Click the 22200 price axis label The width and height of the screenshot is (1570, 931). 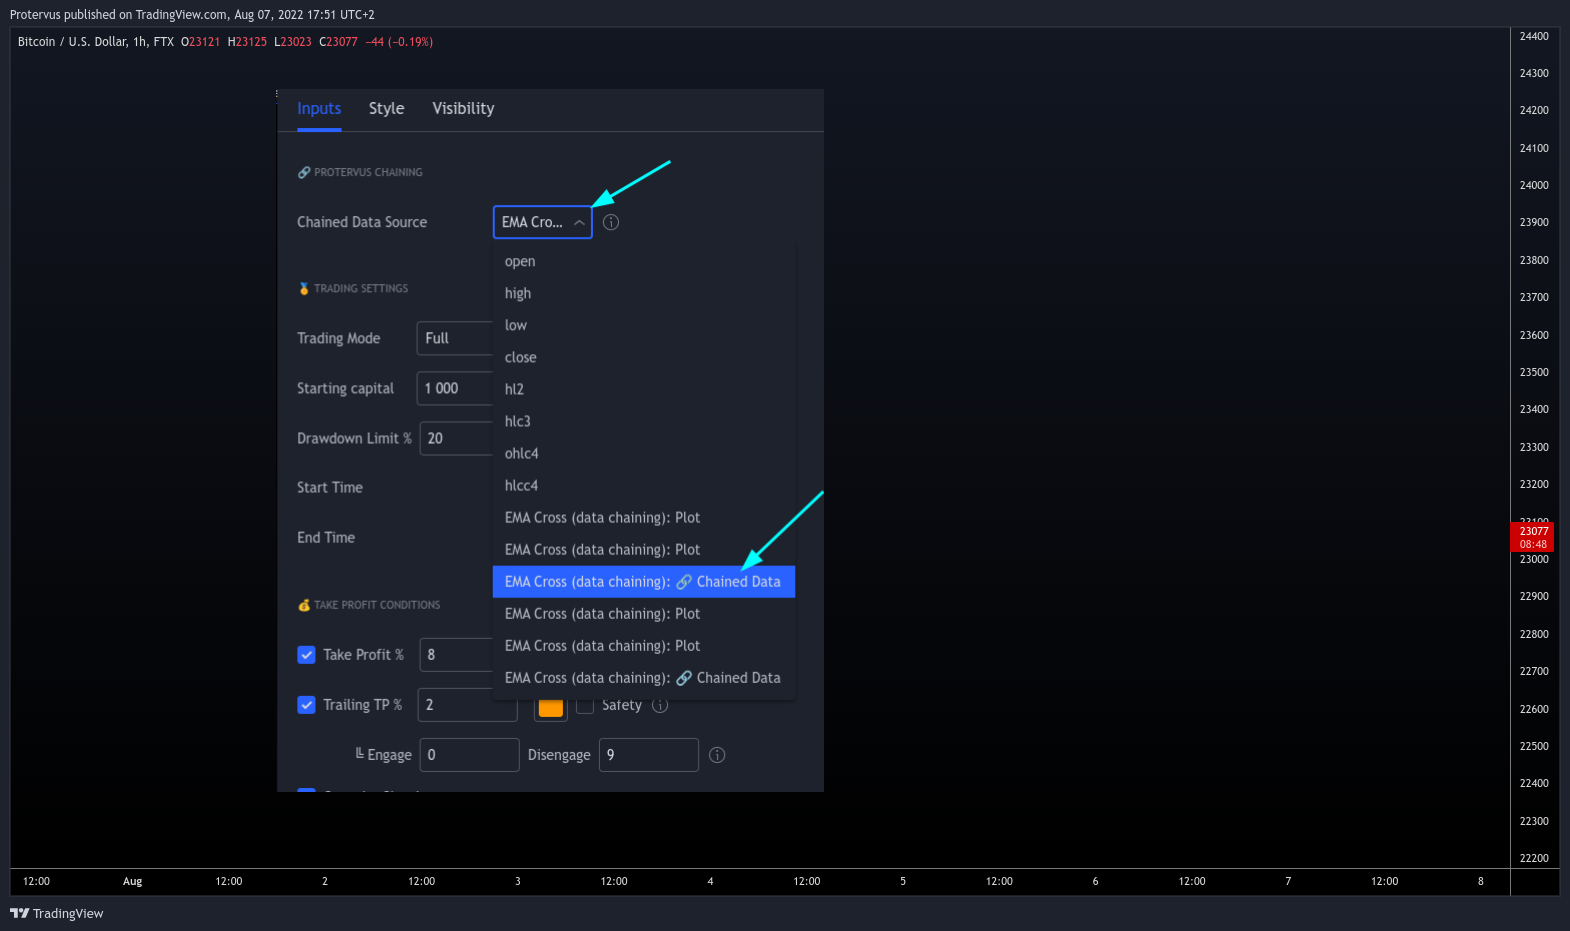(1534, 858)
